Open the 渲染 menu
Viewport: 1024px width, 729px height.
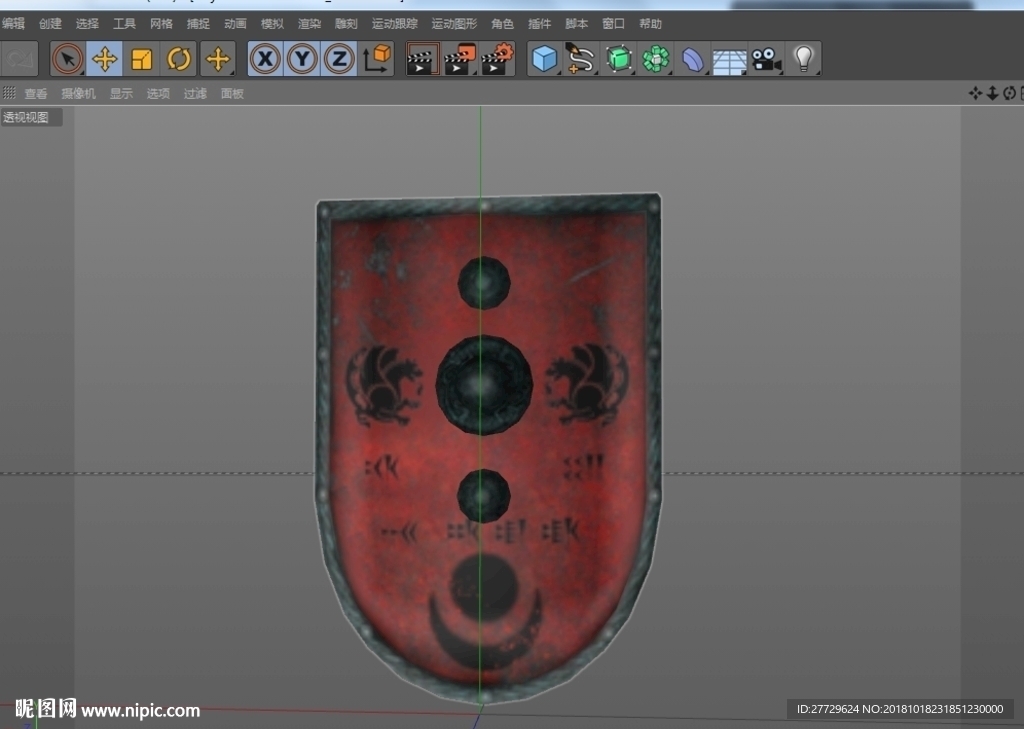click(310, 24)
